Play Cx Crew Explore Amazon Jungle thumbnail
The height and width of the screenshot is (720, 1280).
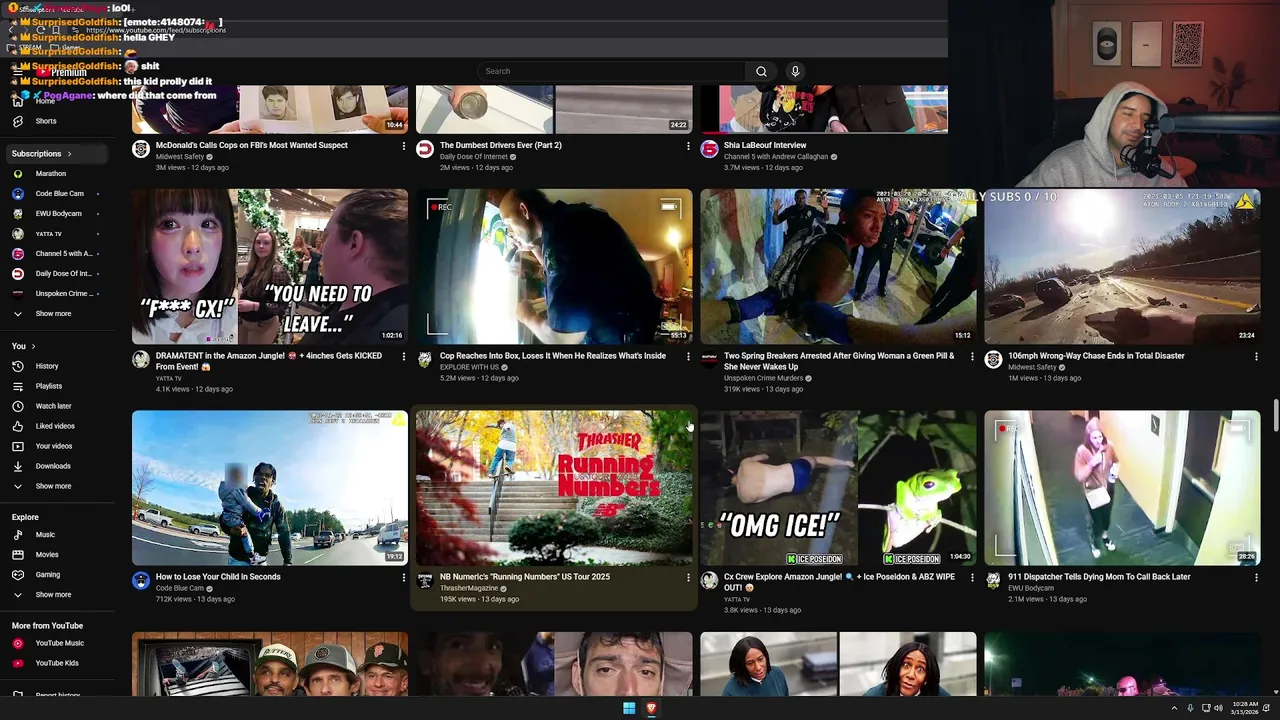[x=838, y=488]
